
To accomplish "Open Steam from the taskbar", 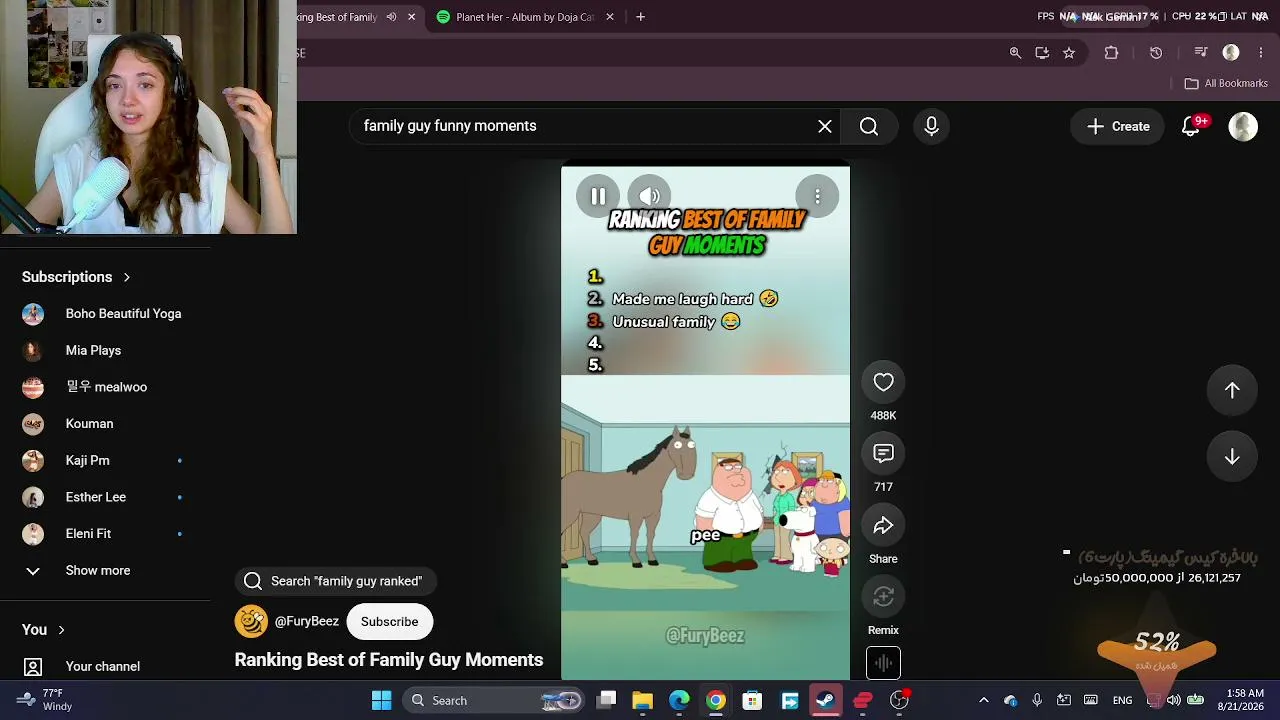I will pos(826,700).
